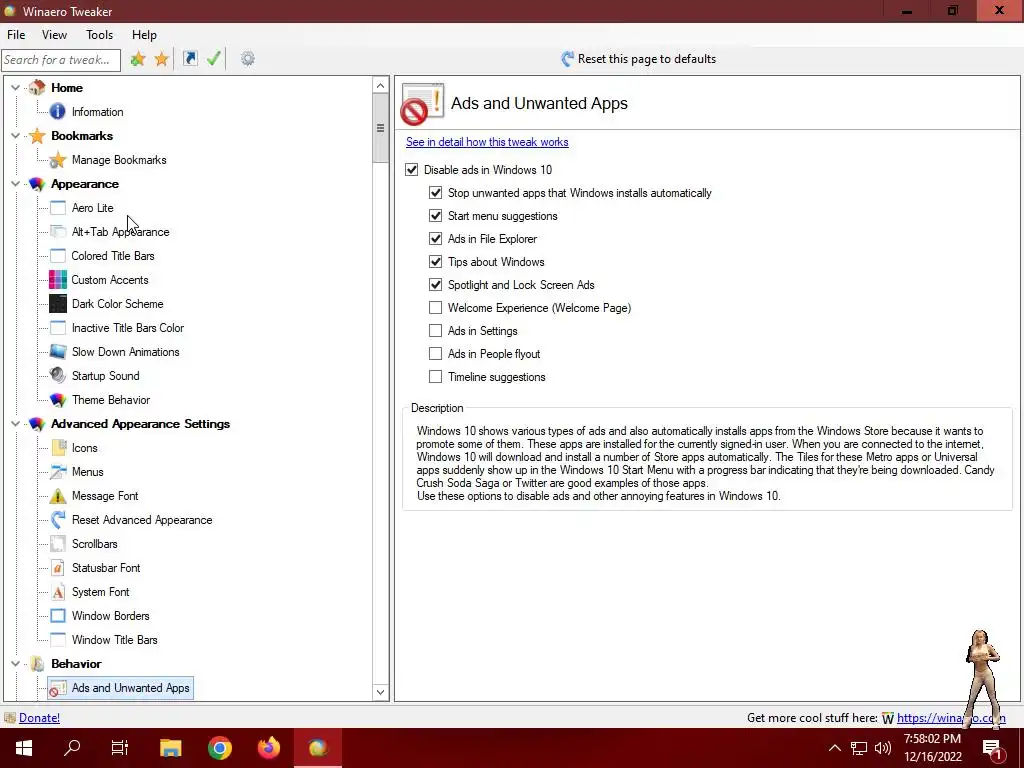Click the Window Borders icon
The image size is (1024, 768).
click(57, 616)
